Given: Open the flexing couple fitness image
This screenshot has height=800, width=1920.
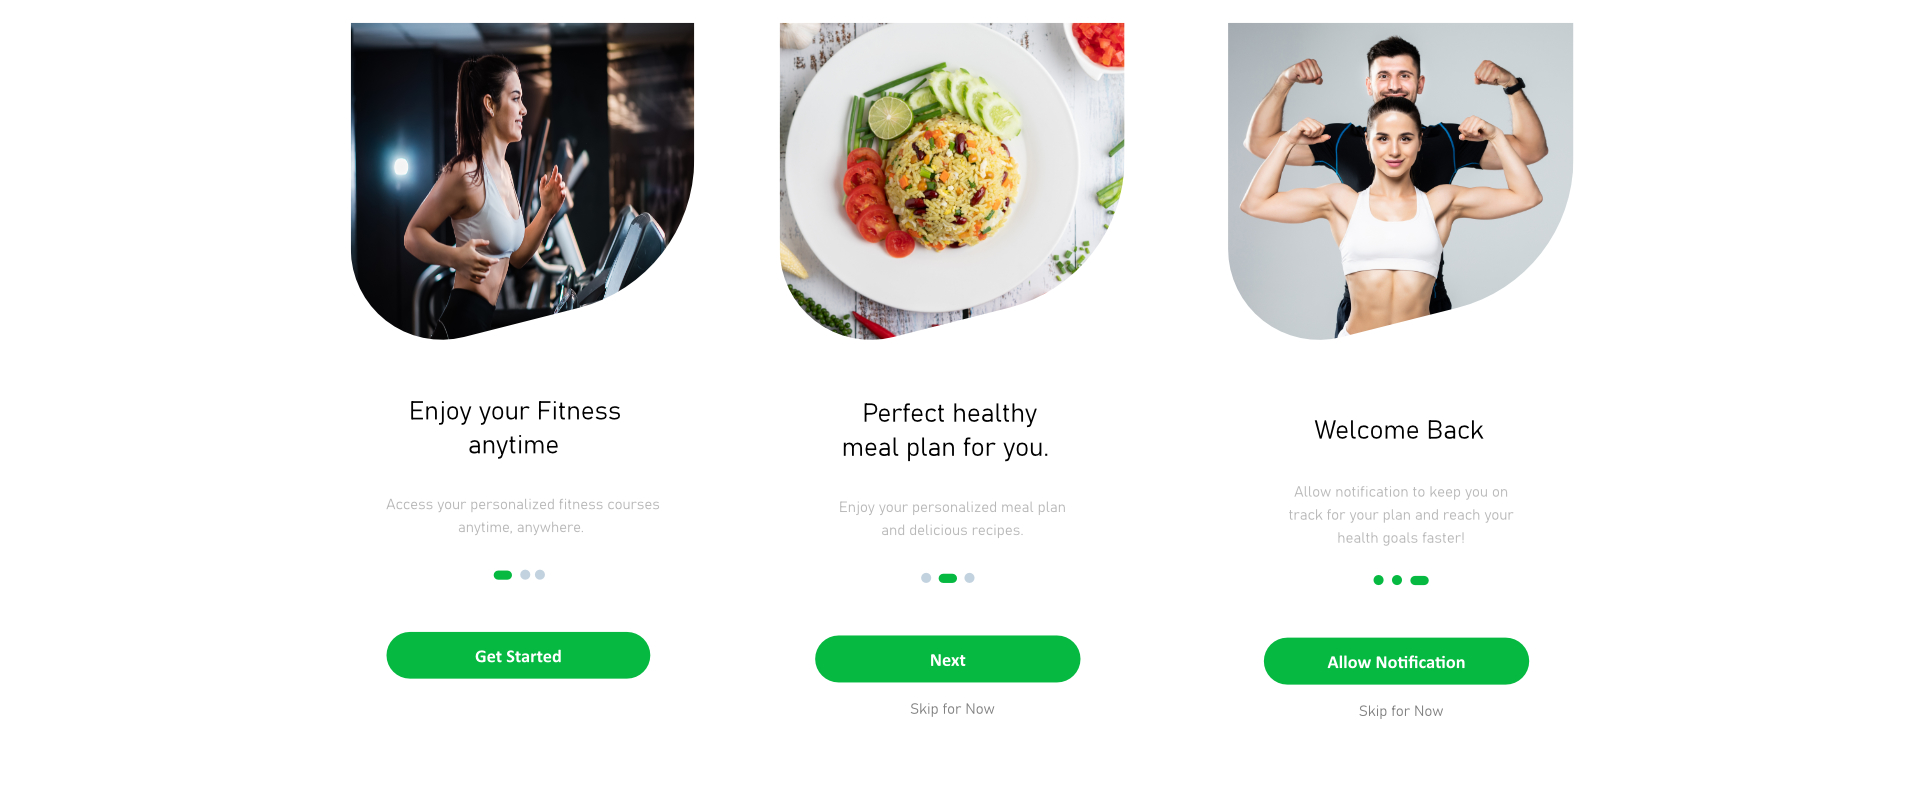Looking at the screenshot, I should tap(1400, 181).
